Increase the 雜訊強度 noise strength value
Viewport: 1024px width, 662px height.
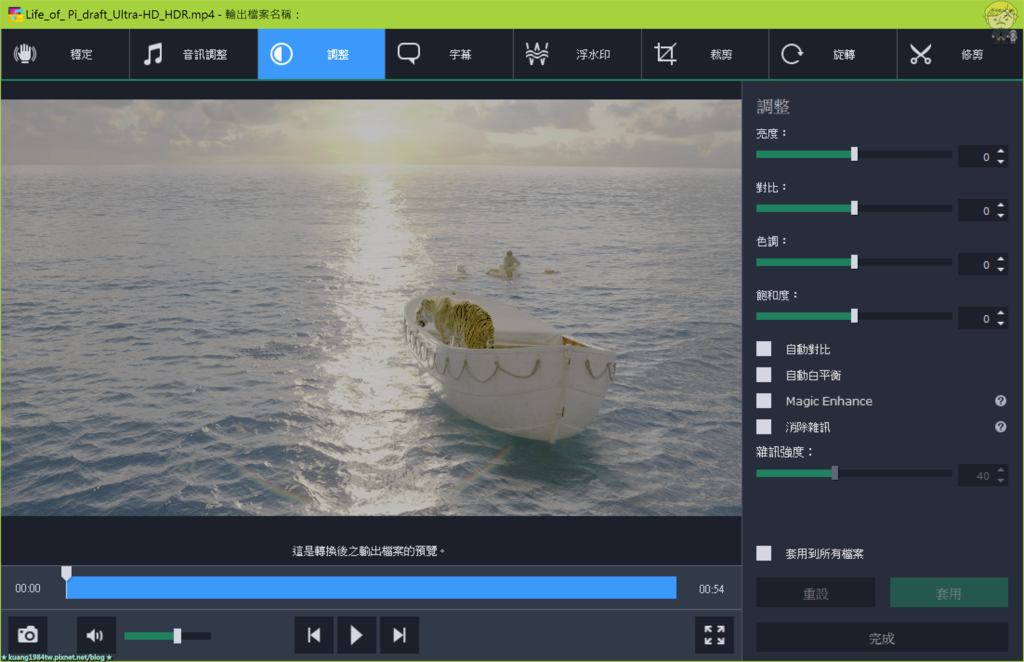pyautogui.click(x=1000, y=470)
